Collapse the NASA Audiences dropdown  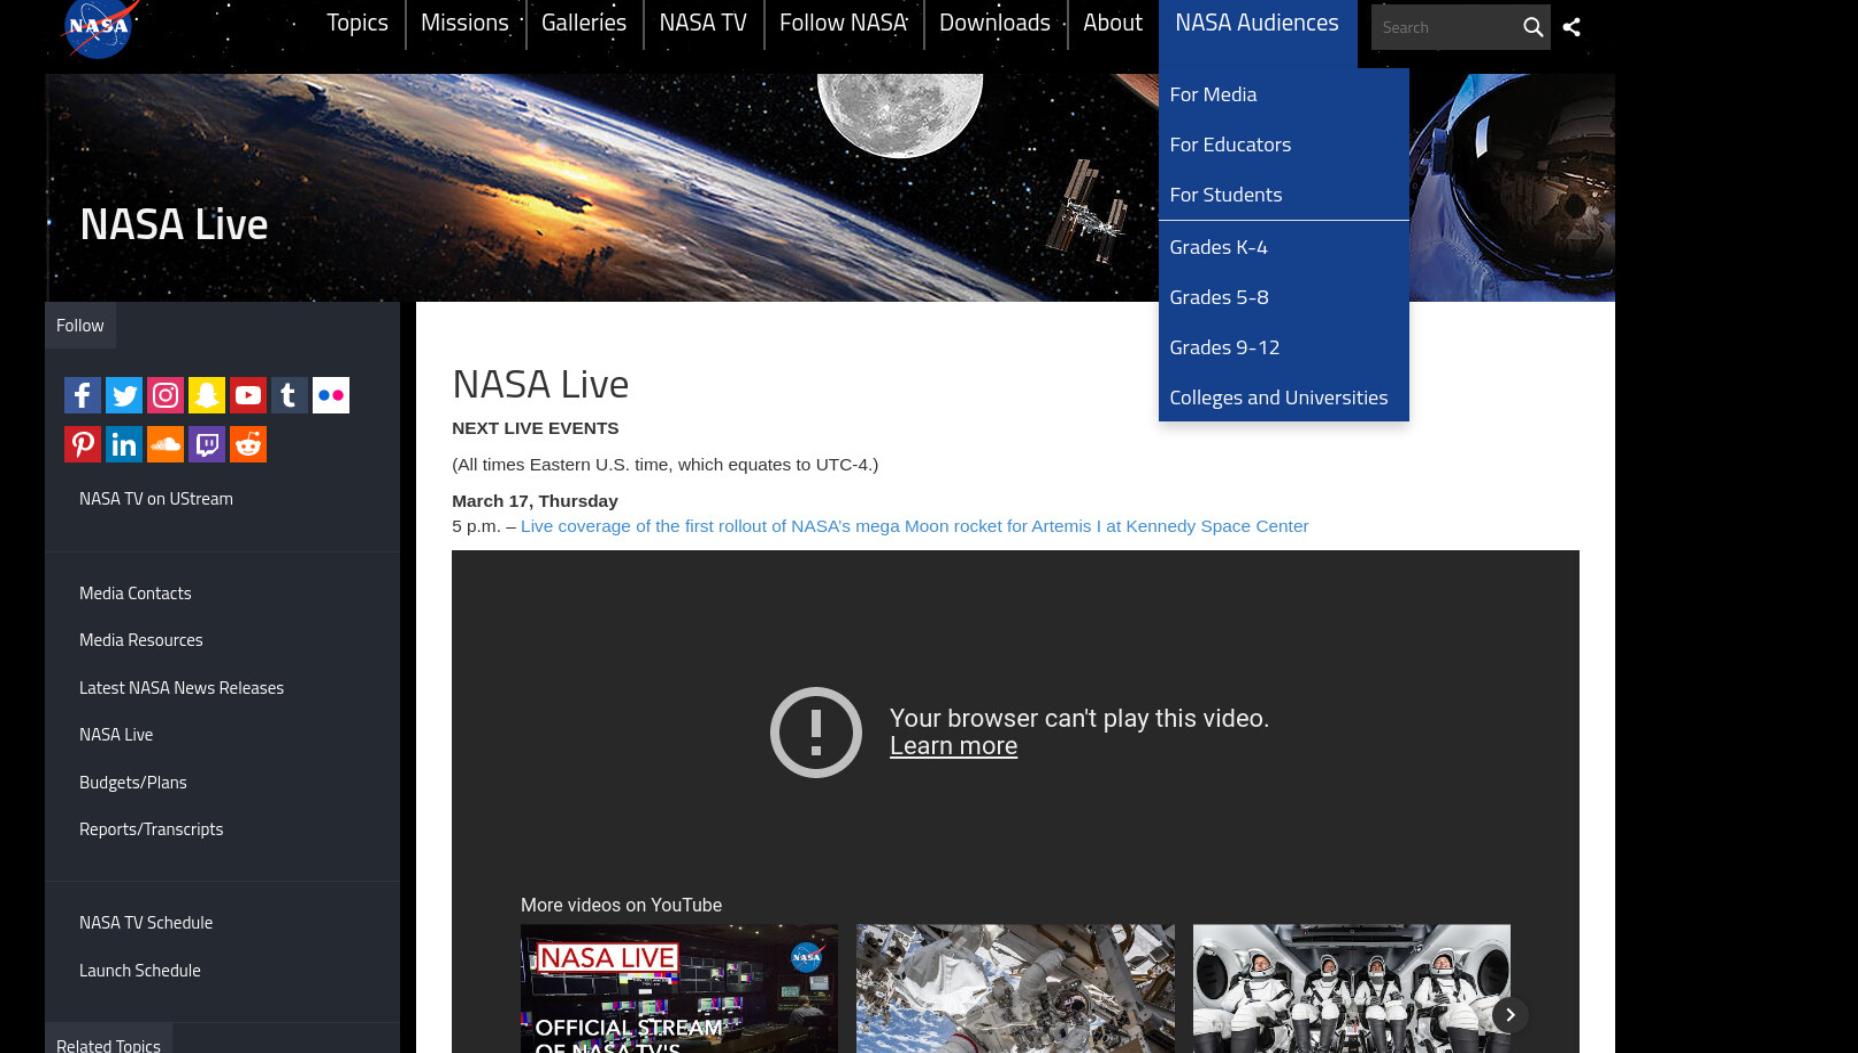(x=1257, y=23)
